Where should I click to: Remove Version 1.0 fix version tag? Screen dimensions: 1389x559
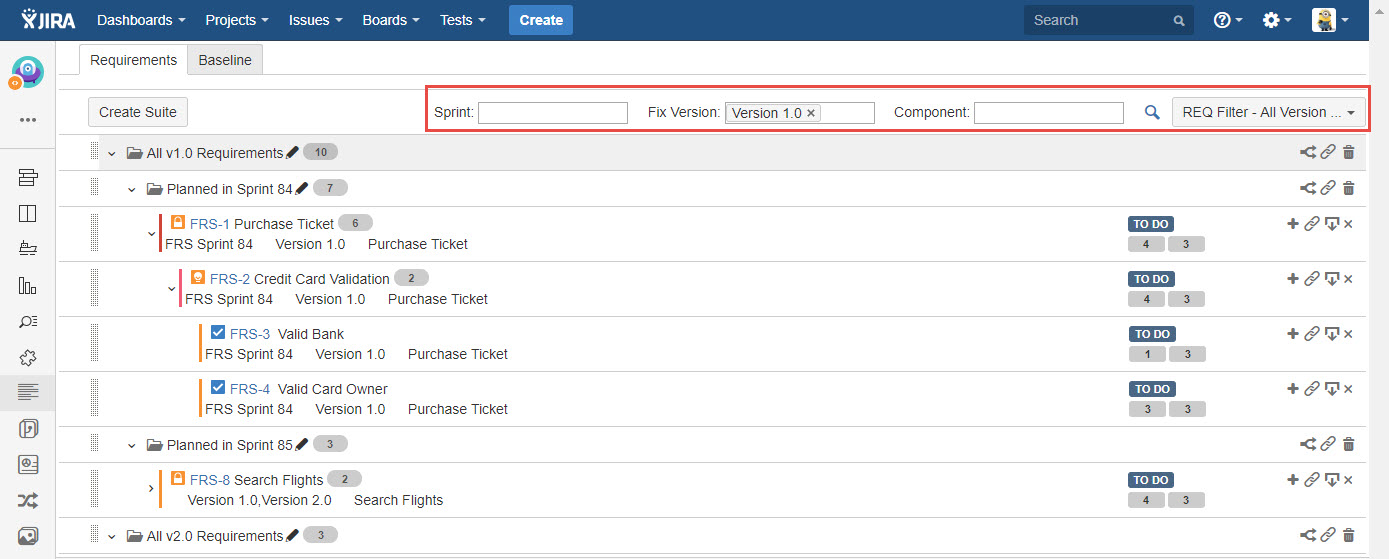pyautogui.click(x=811, y=113)
